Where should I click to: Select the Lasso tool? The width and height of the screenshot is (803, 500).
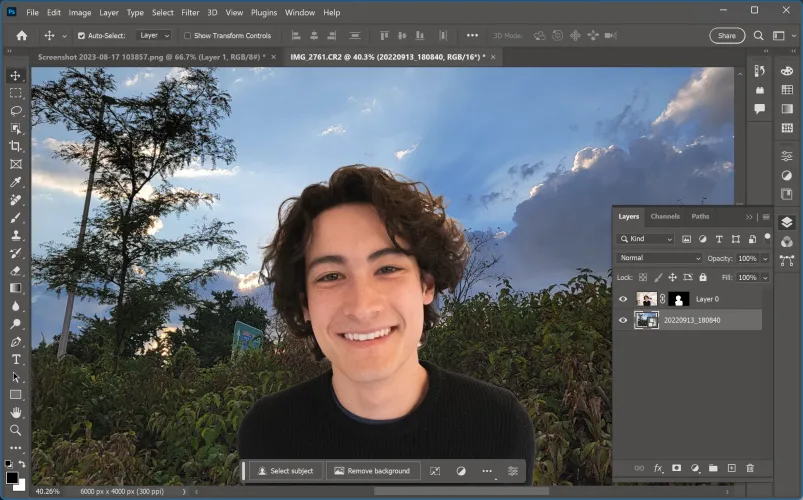16,110
